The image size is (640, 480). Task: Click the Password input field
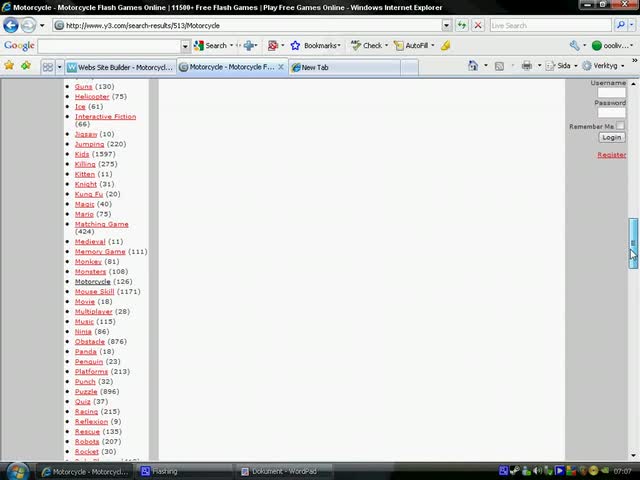(x=611, y=113)
